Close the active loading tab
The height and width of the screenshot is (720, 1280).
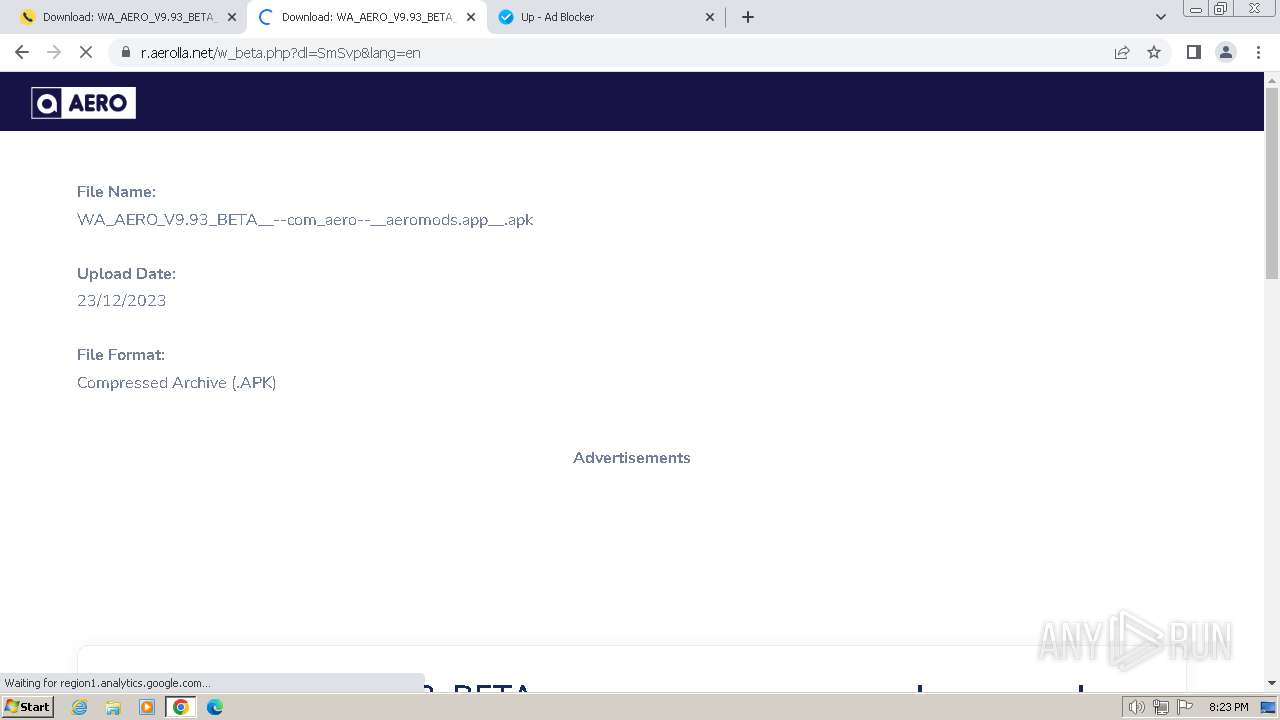point(471,17)
